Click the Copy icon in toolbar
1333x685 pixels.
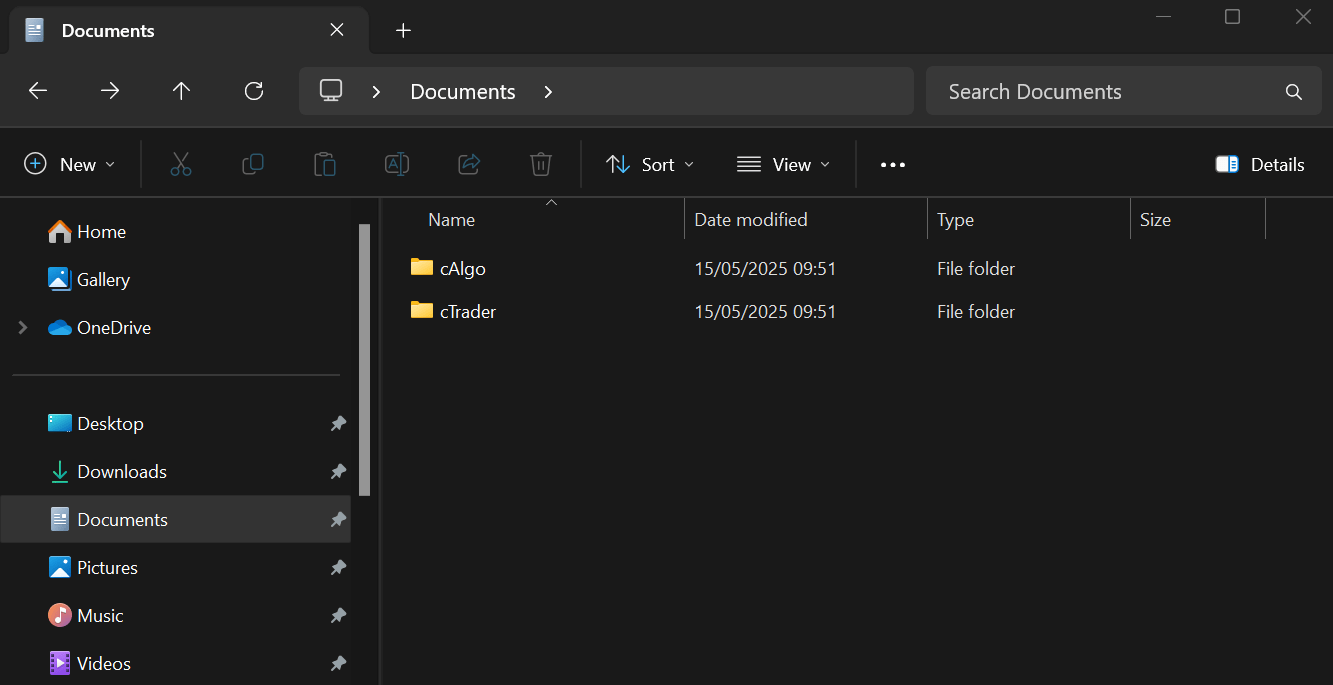pos(253,164)
